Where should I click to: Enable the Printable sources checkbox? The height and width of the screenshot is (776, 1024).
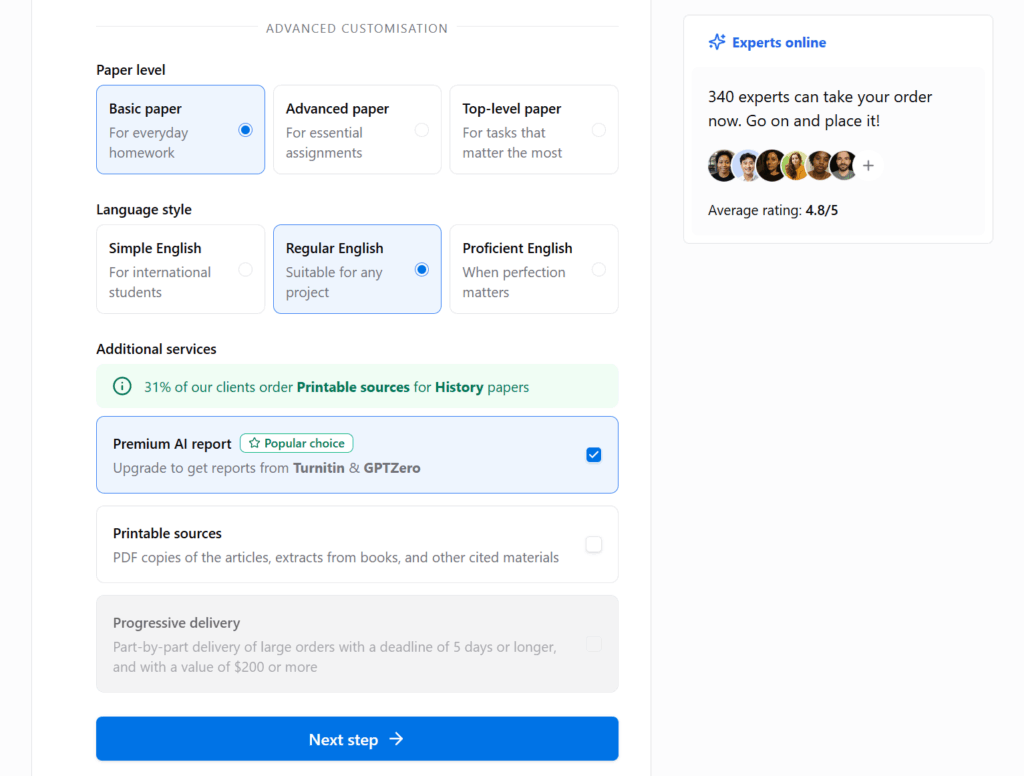click(594, 544)
